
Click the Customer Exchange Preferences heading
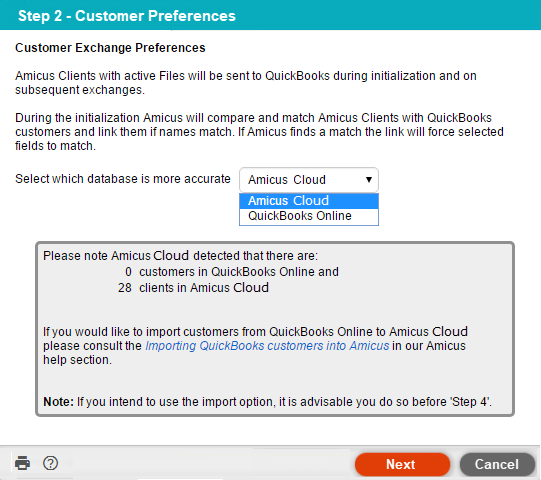tap(110, 48)
